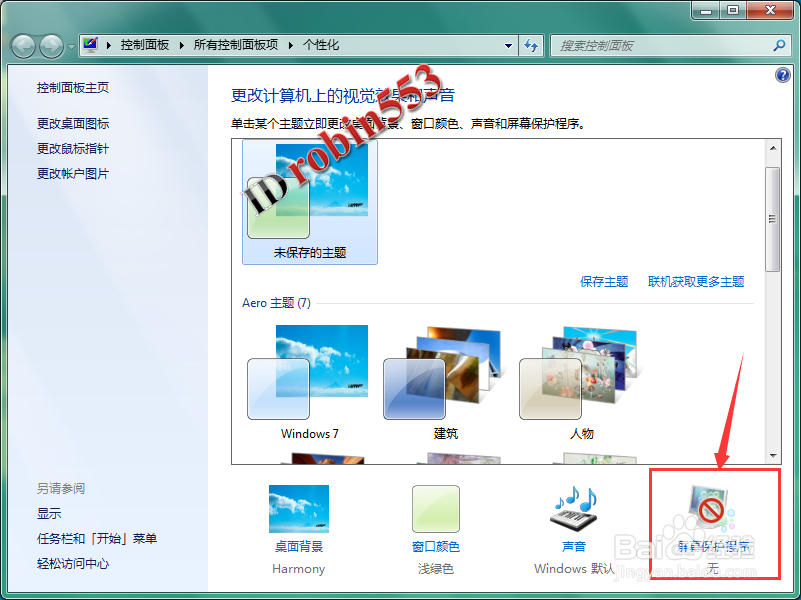Screen dimensions: 801x600
Task: Open 任务栏和「开始」菜单 link
Action: tap(97, 538)
